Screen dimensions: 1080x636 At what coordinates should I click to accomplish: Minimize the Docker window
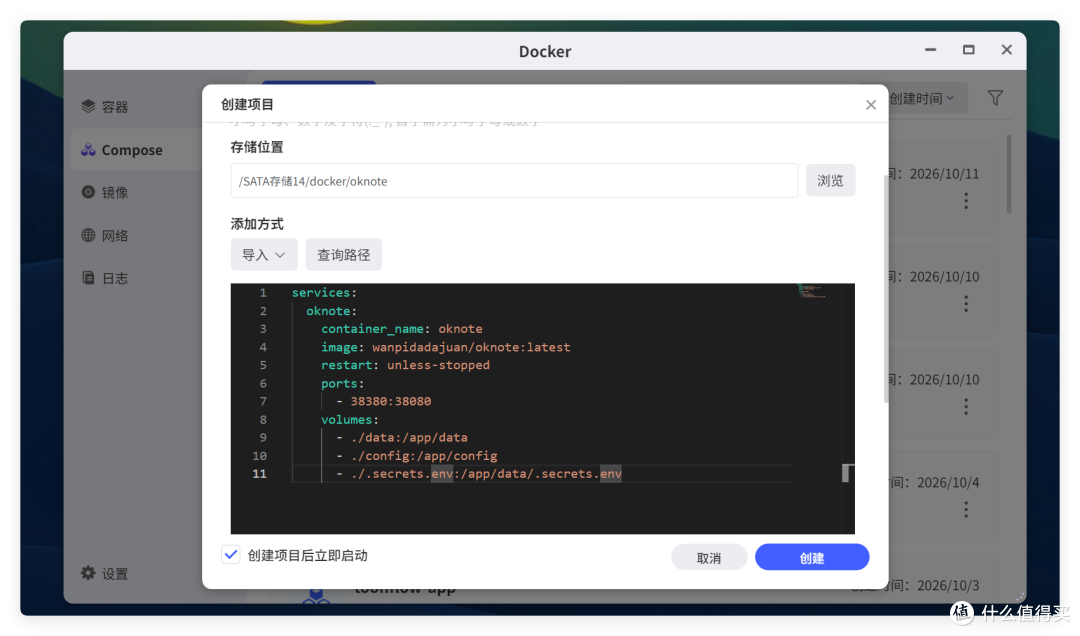click(x=930, y=50)
